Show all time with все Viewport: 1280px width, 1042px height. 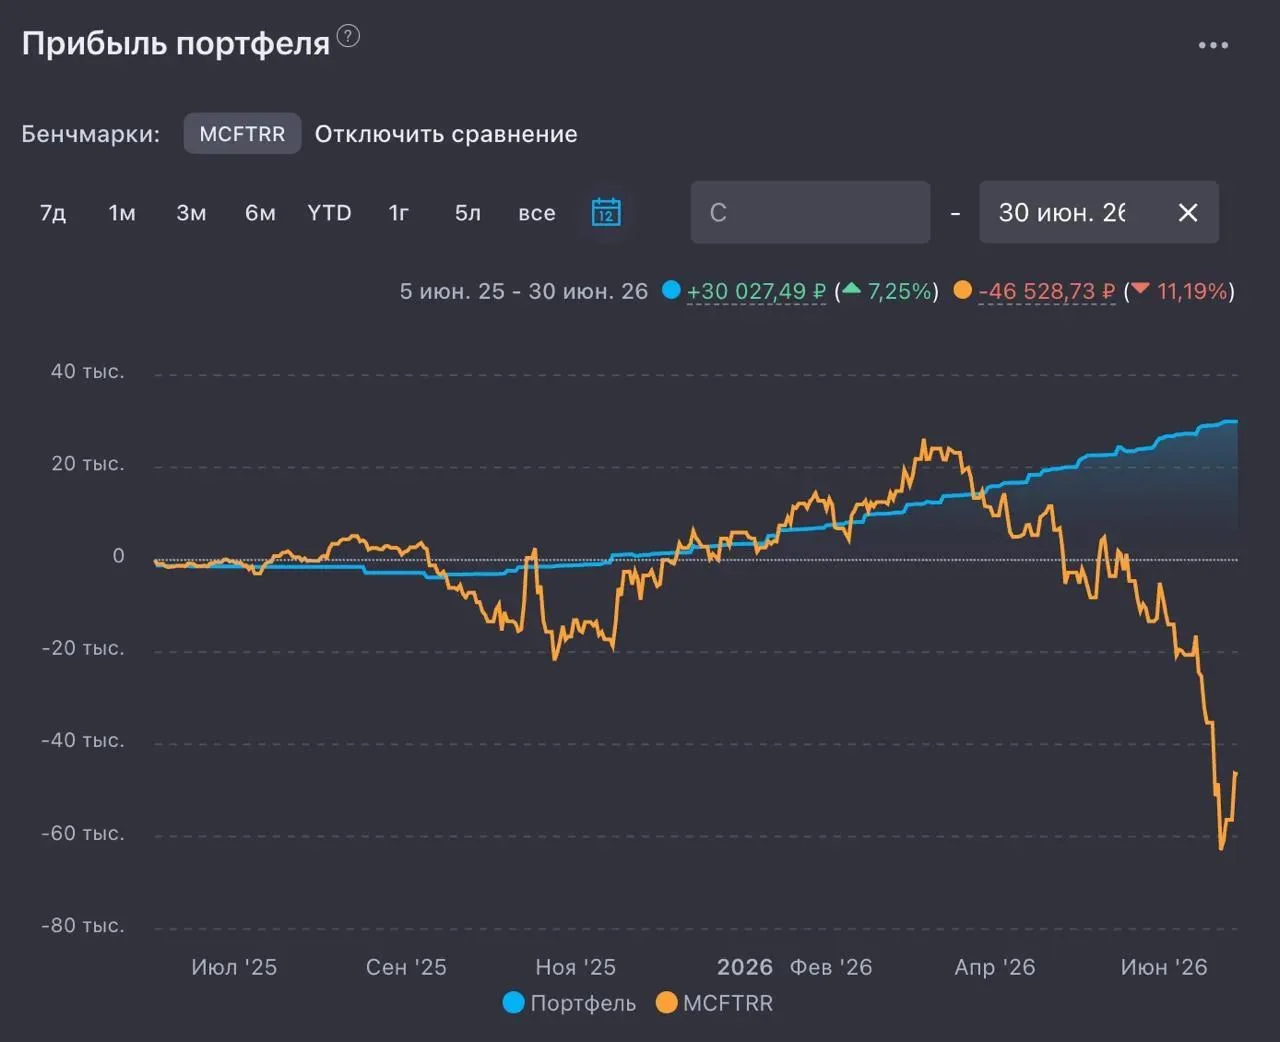pyautogui.click(x=537, y=212)
